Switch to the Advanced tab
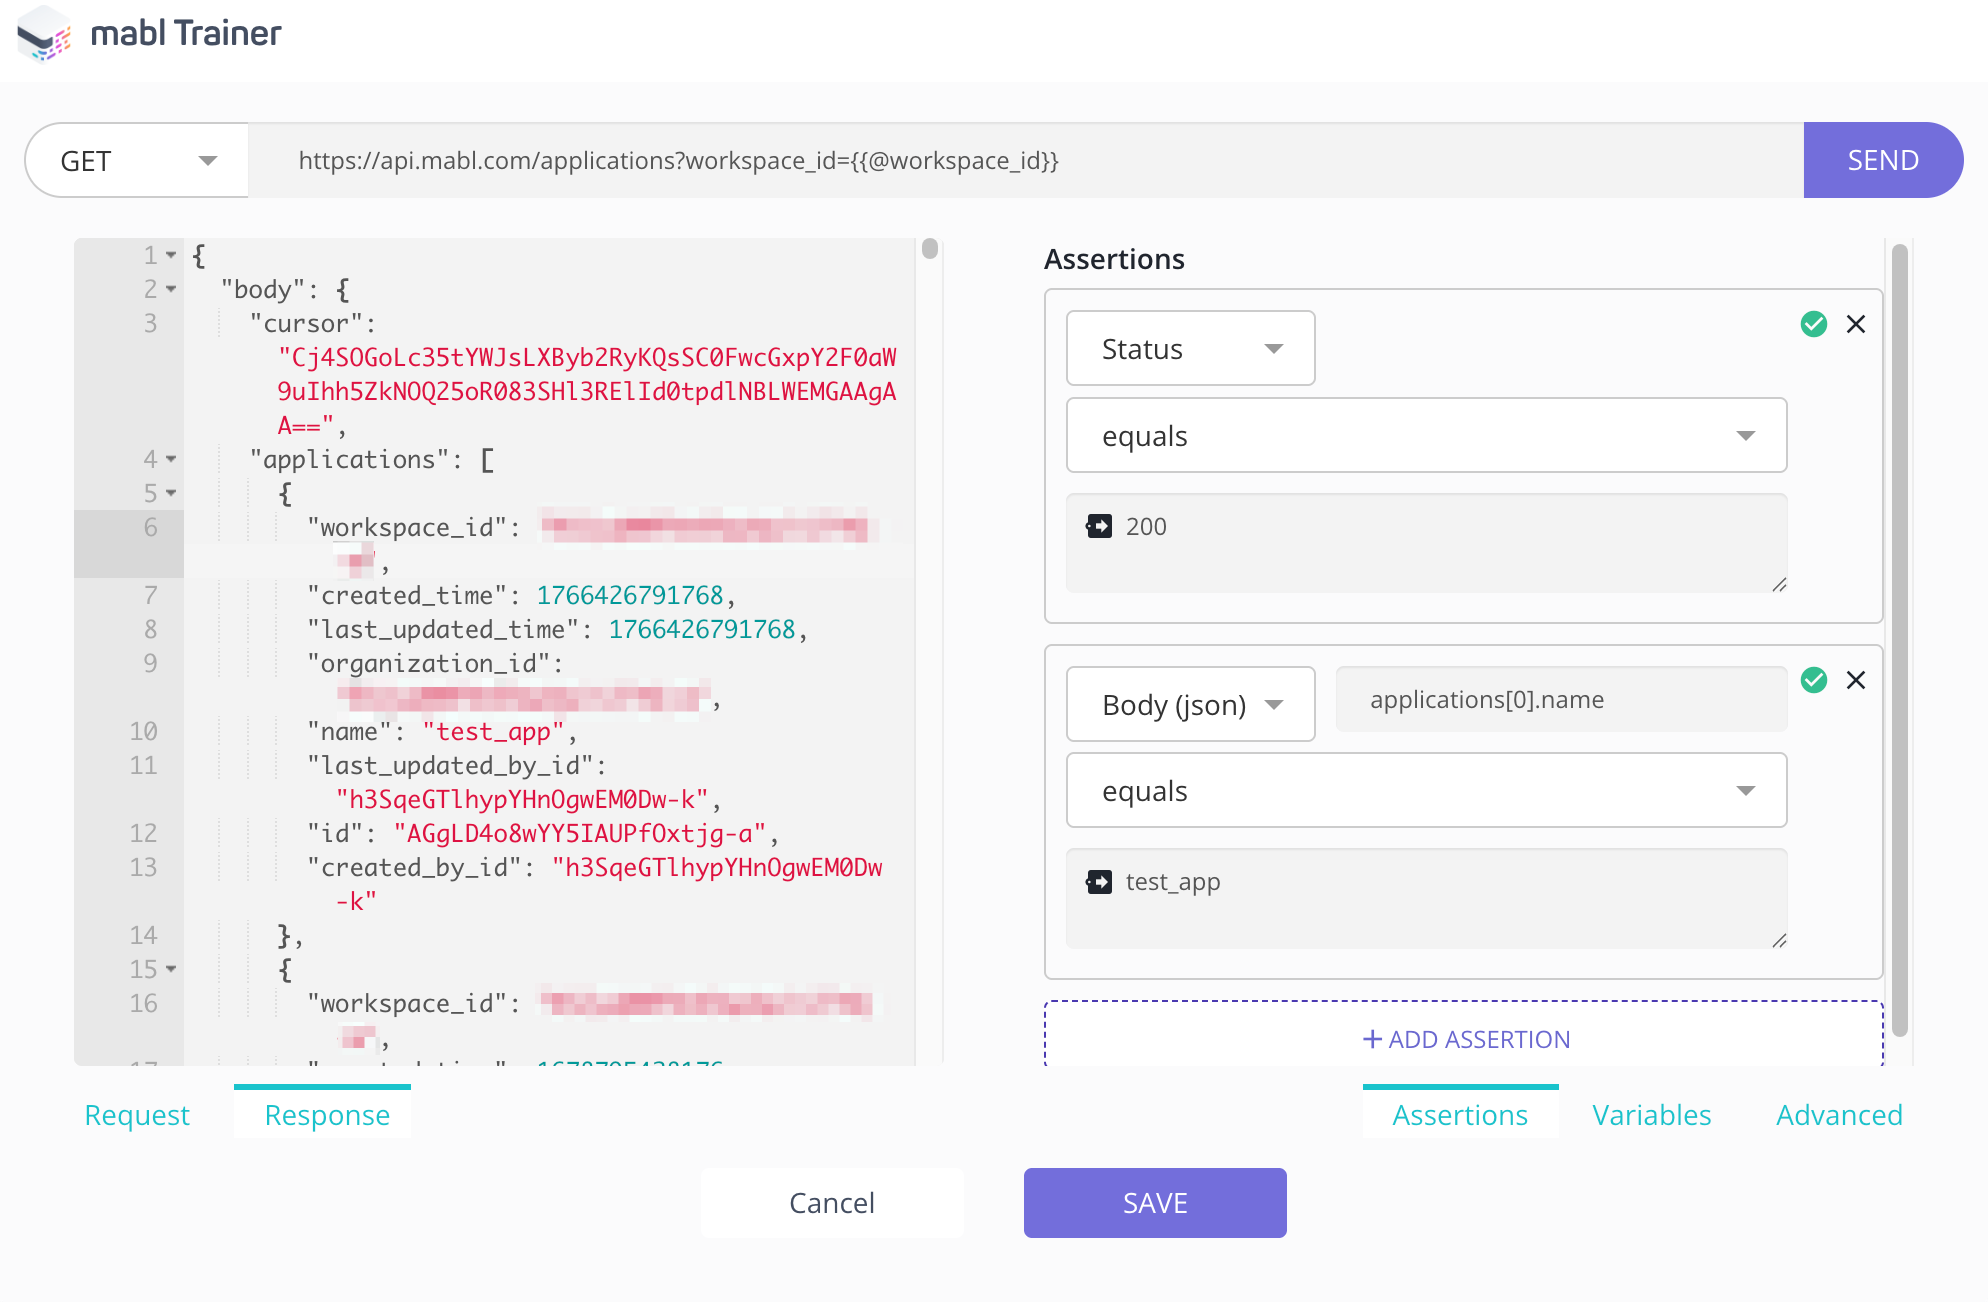This screenshot has width=1988, height=1302. [x=1838, y=1114]
